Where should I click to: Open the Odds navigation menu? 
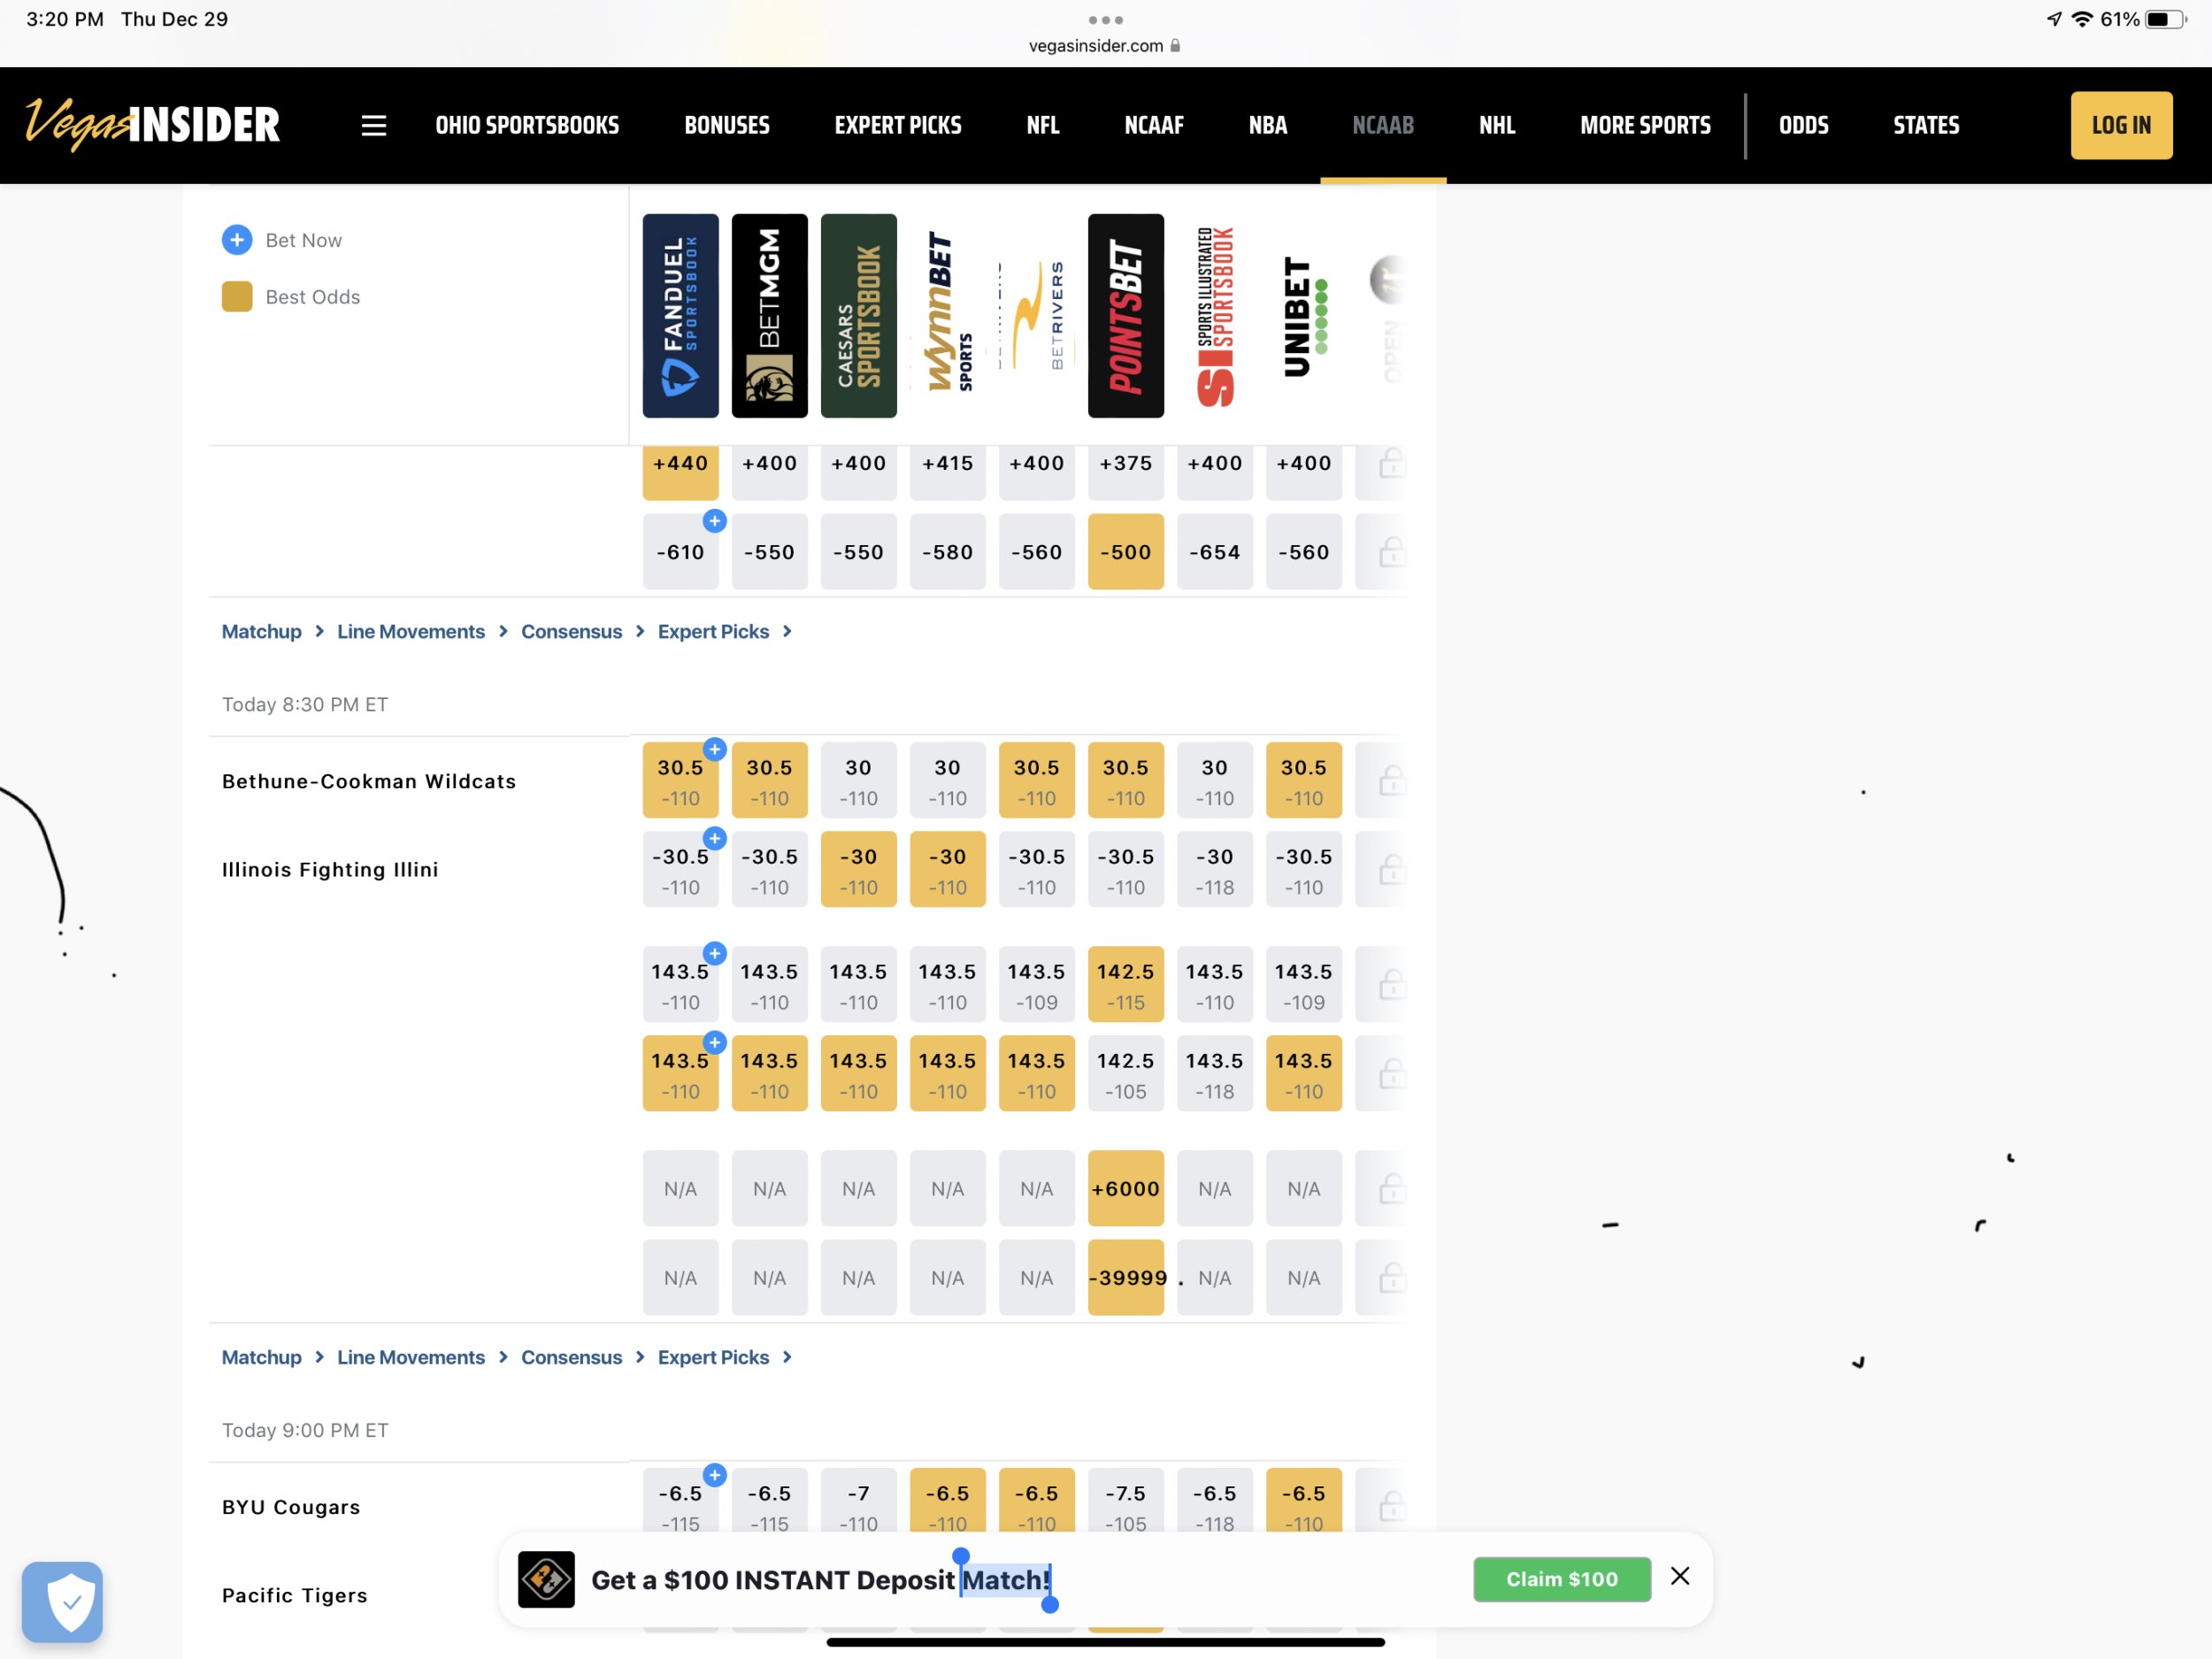click(1803, 126)
